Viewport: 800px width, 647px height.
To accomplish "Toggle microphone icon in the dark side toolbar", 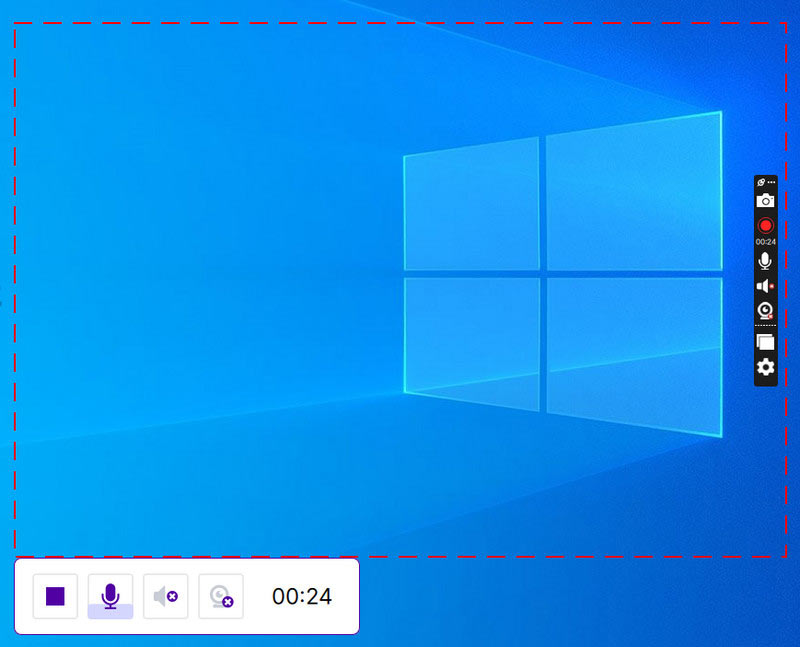I will (765, 260).
